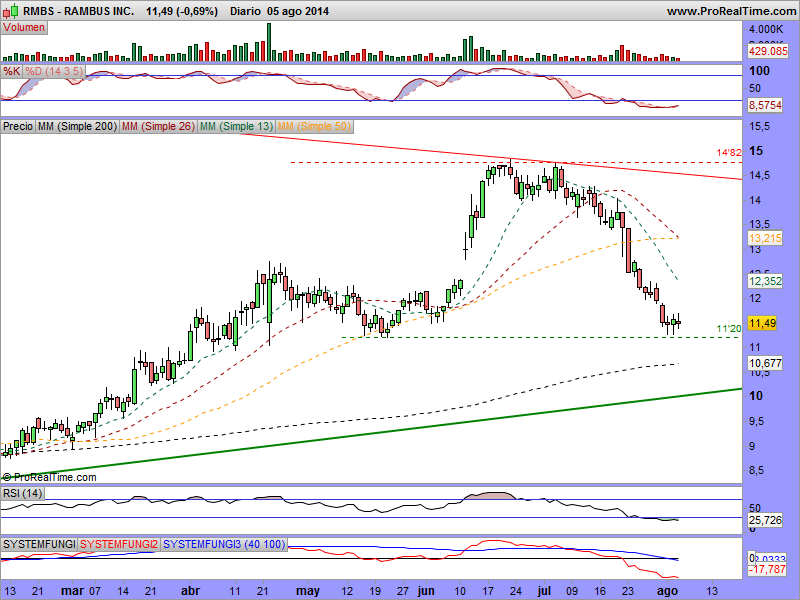Image resolution: width=800 pixels, height=600 pixels.
Task: Click the 11,49 (-0,69%) quote in header
Action: (x=182, y=11)
